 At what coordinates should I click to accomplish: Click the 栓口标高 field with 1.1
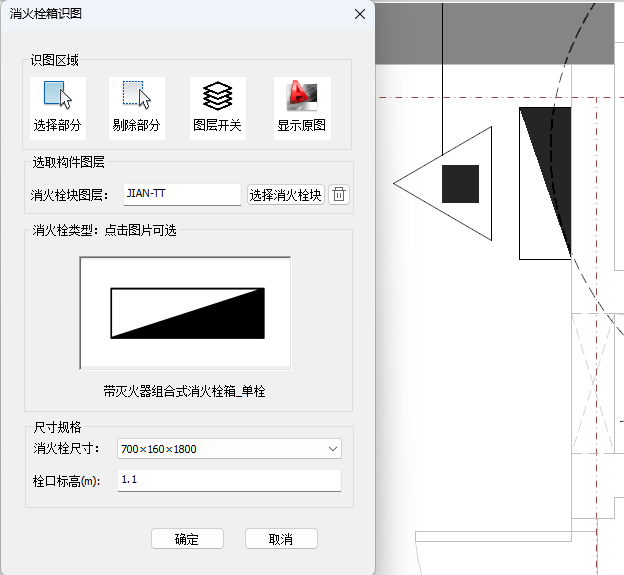coord(229,480)
